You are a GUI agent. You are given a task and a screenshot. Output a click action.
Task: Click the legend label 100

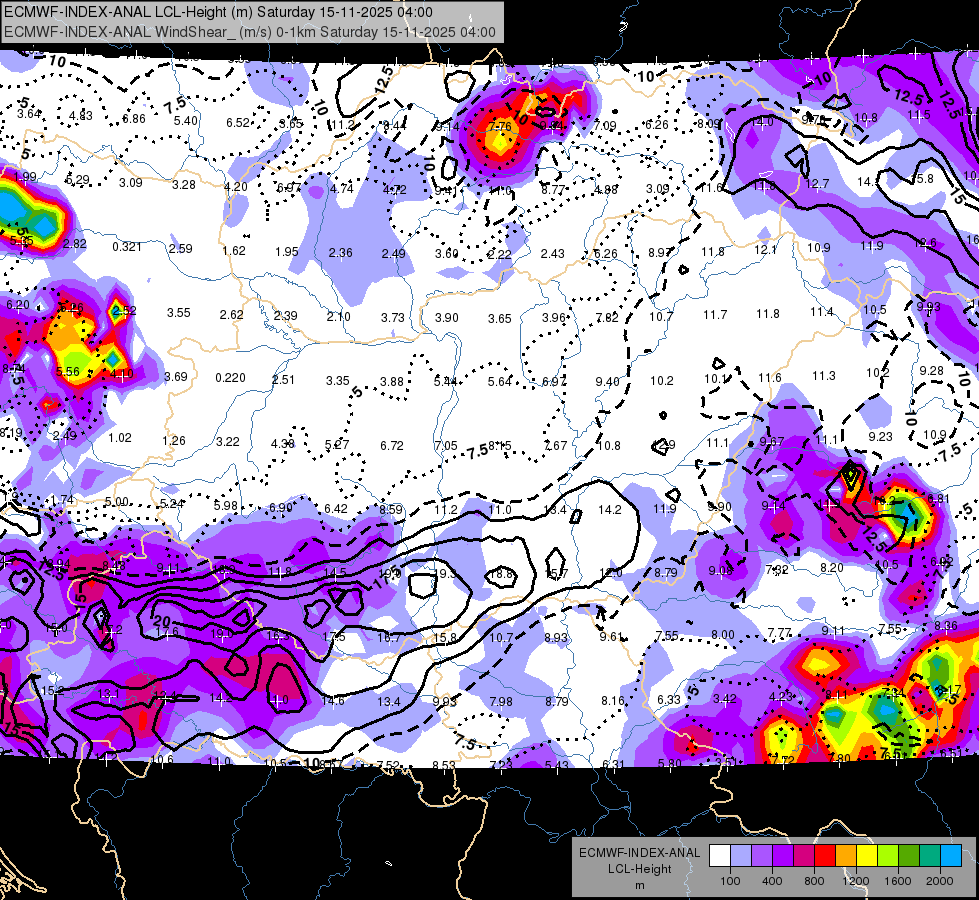730,881
